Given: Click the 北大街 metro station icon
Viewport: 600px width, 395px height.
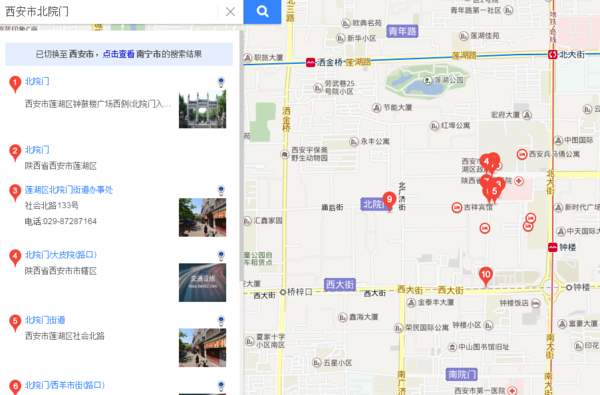Looking at the screenshot, I should click(552, 55).
